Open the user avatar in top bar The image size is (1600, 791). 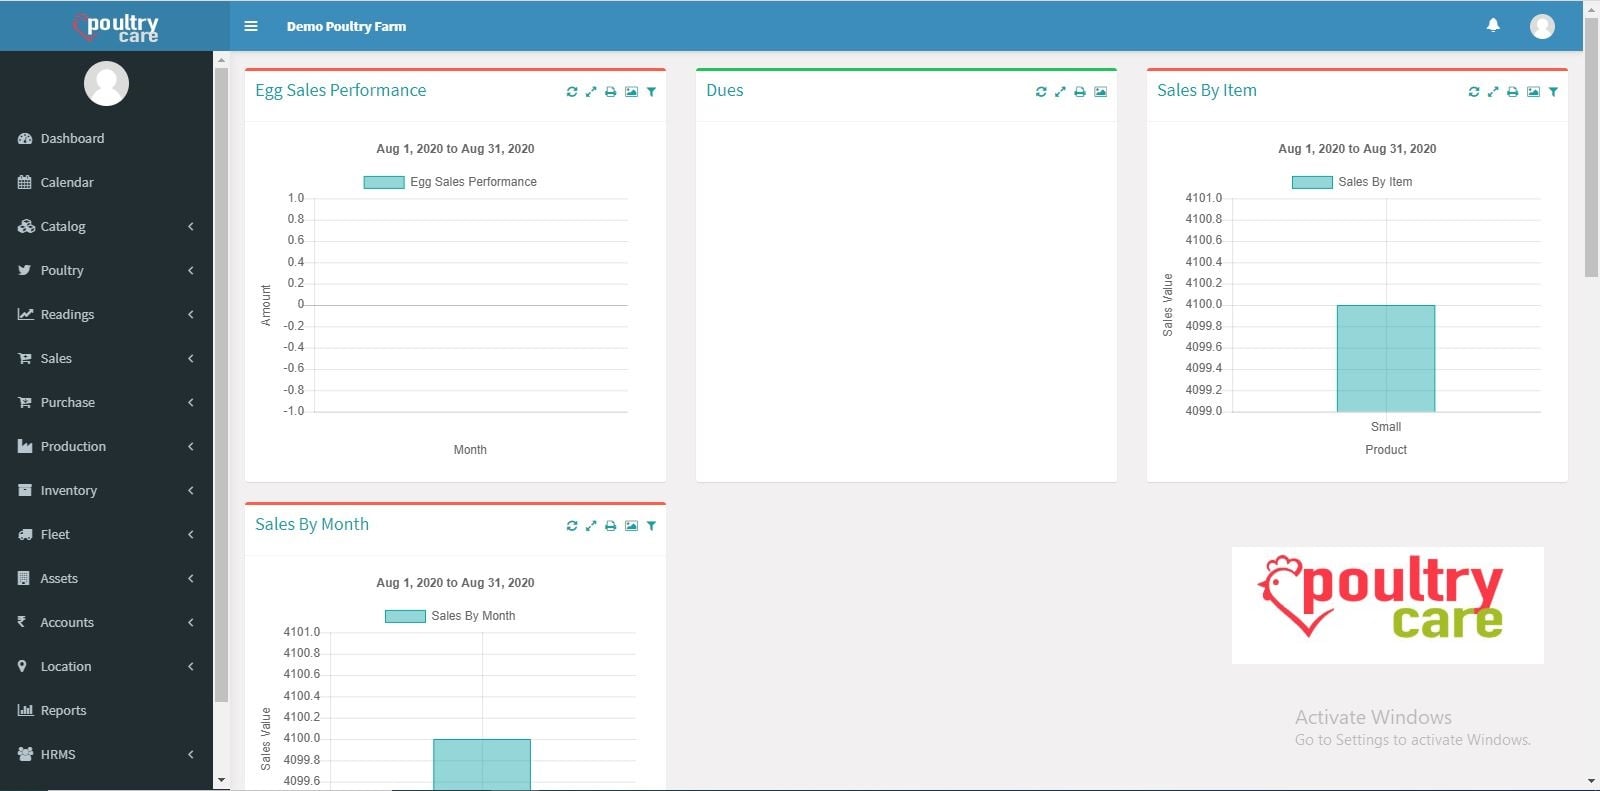coord(1542,26)
